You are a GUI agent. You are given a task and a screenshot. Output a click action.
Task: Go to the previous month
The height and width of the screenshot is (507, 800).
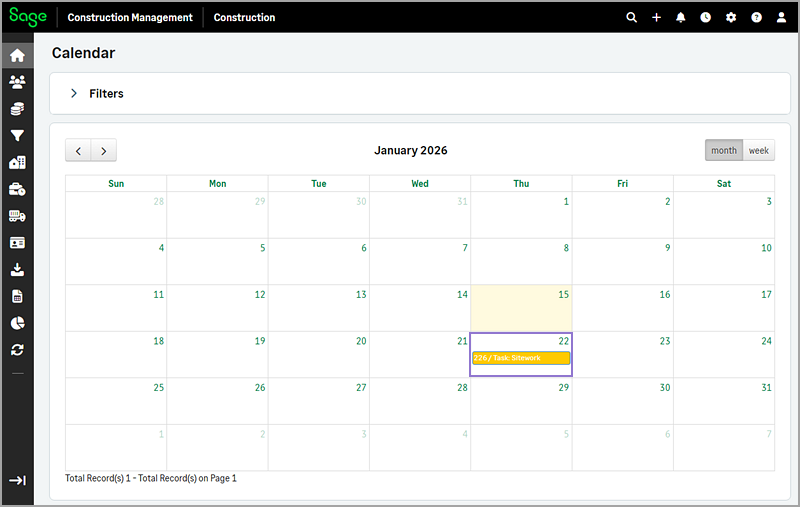pos(78,151)
